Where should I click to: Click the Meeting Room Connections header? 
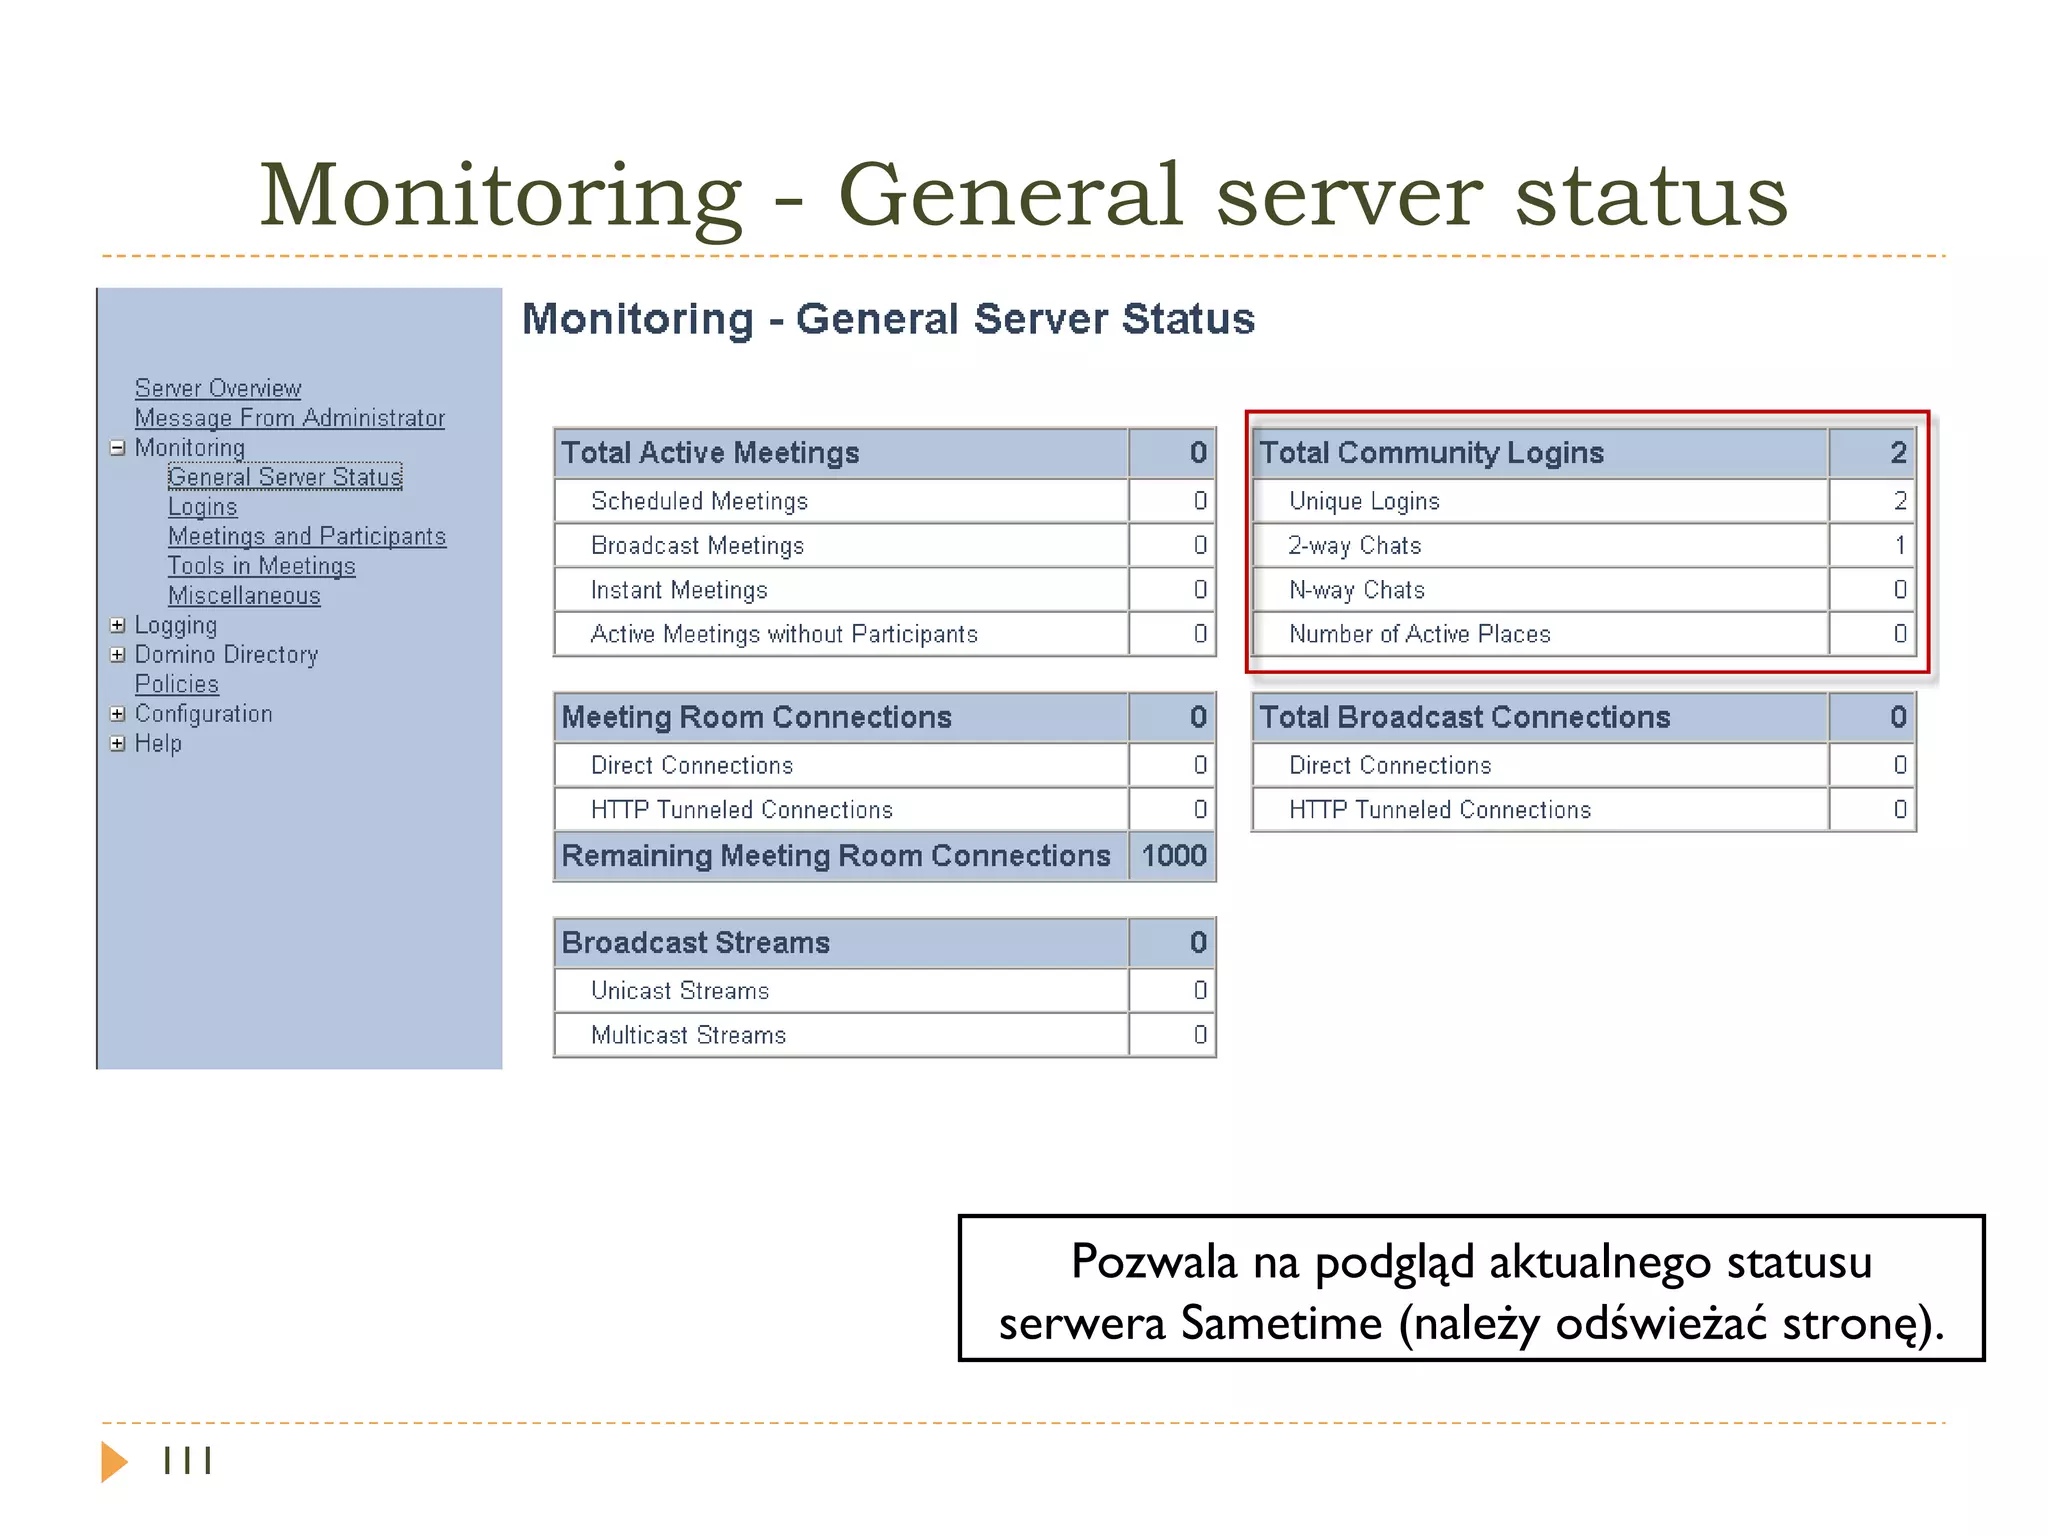(885, 717)
